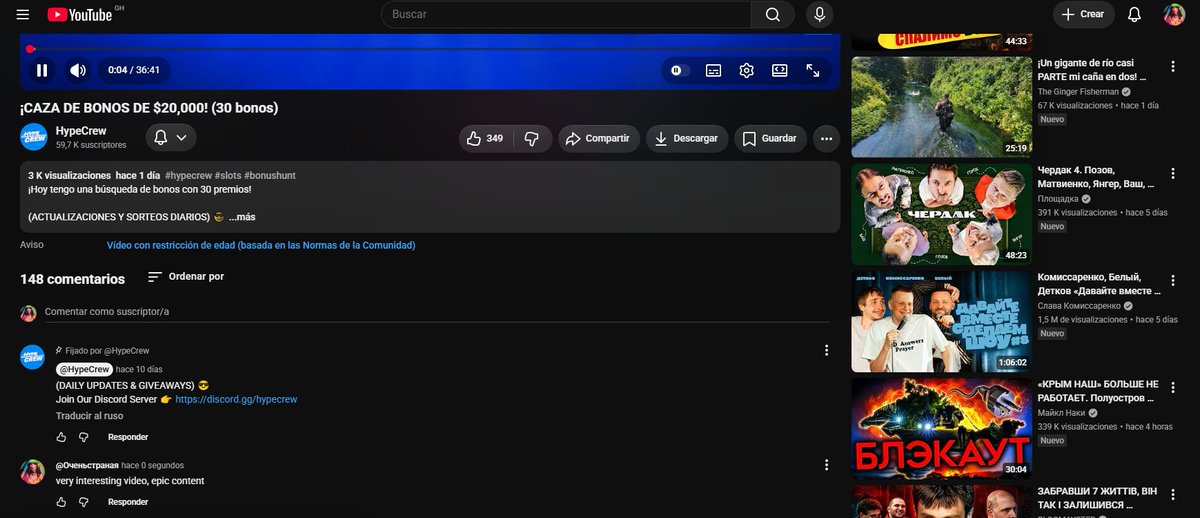Image resolution: width=1200 pixels, height=518 pixels.
Task: Open thumbnail with 44:33 duration
Action: point(941,40)
